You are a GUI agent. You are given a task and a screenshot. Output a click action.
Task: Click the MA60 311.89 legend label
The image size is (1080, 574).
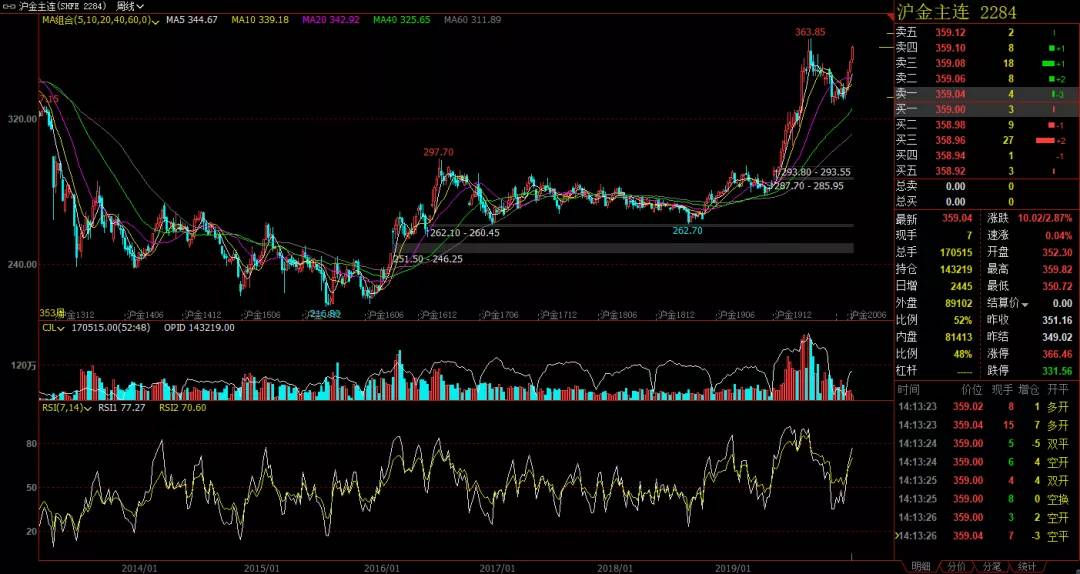[x=472, y=20]
